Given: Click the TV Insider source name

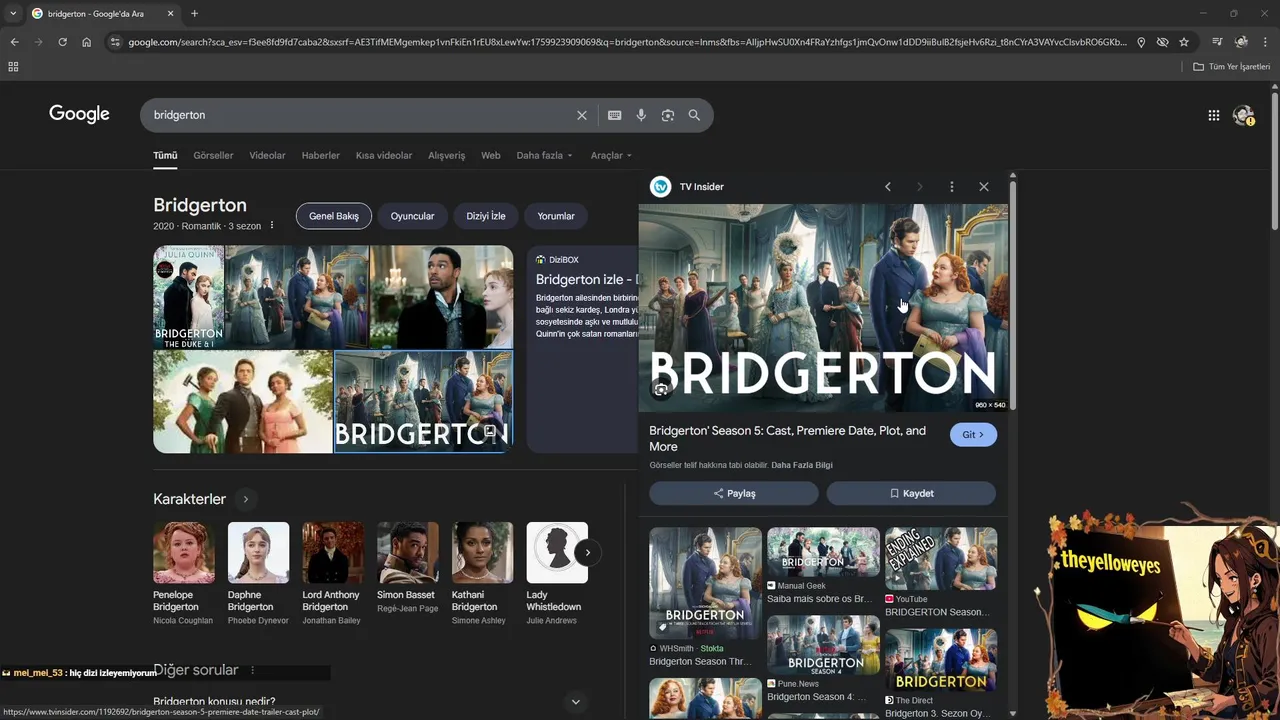Looking at the screenshot, I should point(702,187).
